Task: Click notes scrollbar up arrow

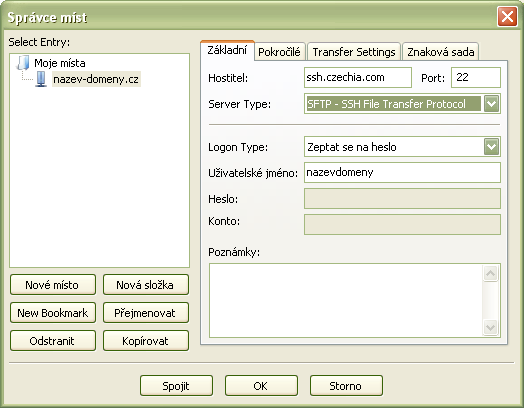Action: tap(490, 274)
